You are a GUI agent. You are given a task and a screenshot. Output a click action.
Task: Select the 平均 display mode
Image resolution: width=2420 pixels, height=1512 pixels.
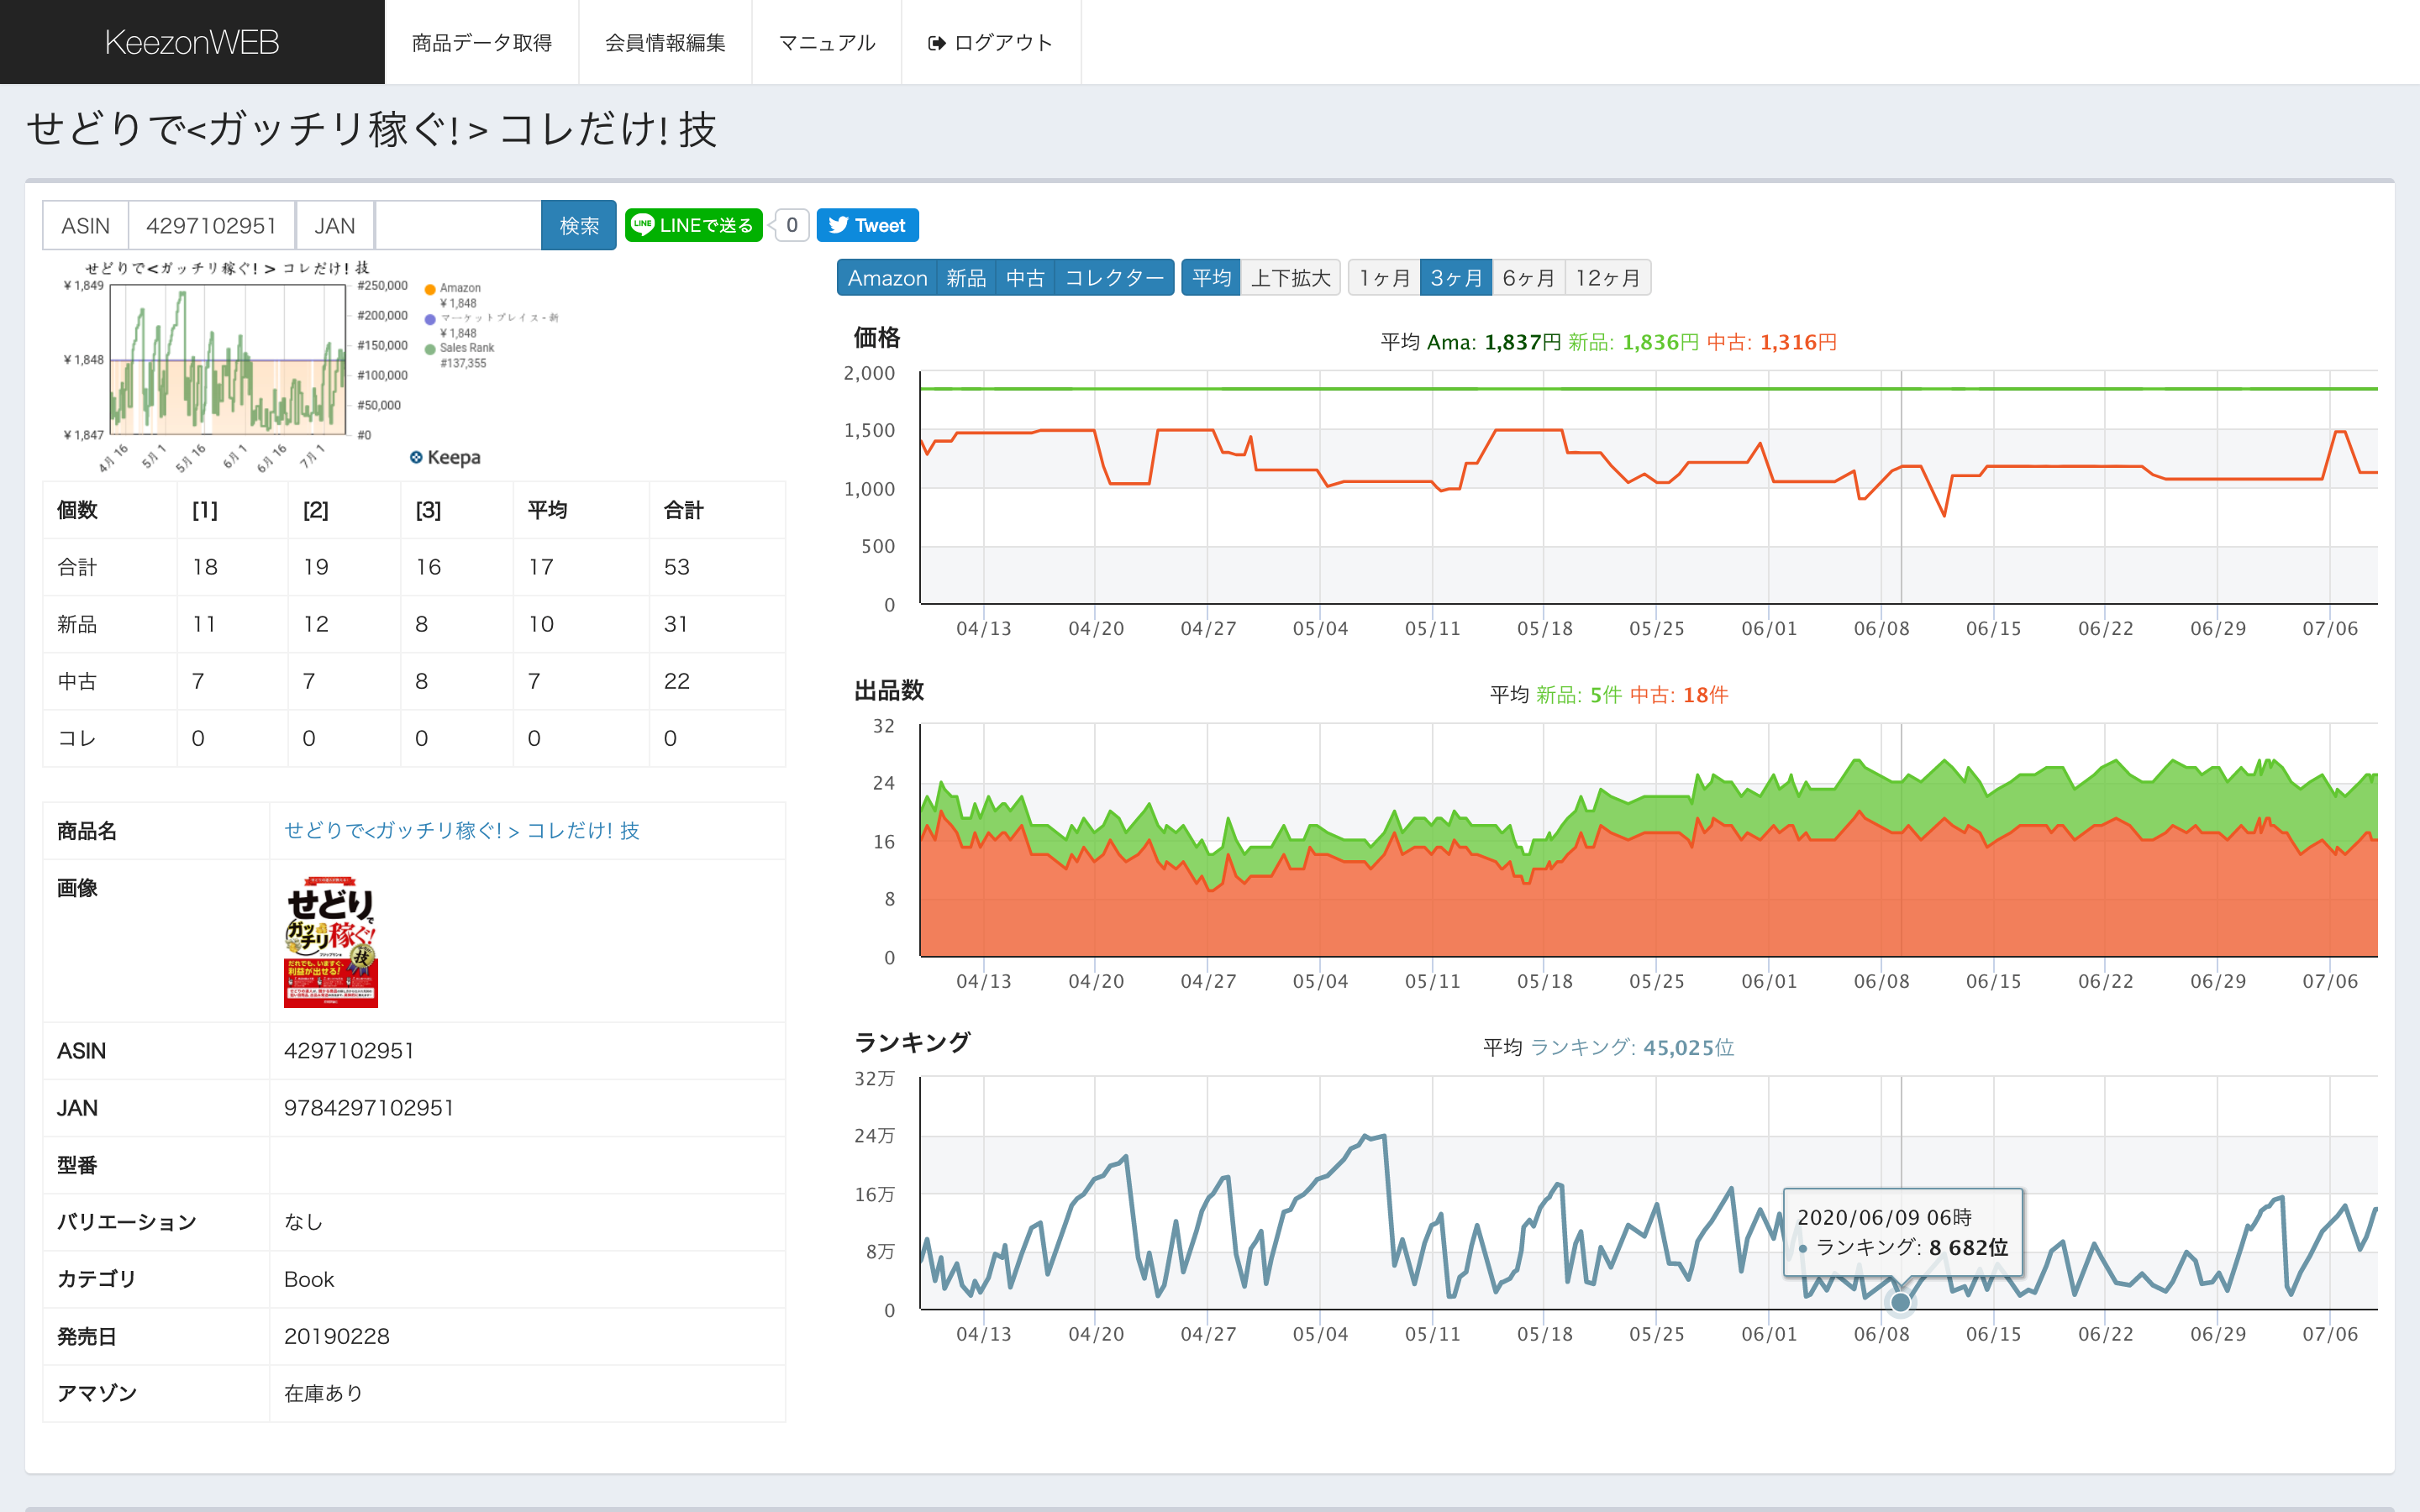click(x=1211, y=278)
